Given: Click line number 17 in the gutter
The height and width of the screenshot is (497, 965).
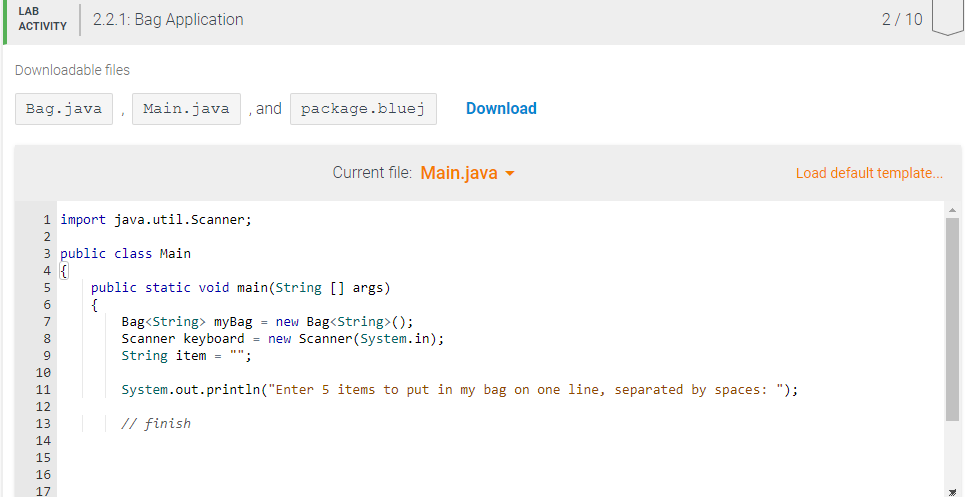Looking at the screenshot, I should [x=43, y=491].
